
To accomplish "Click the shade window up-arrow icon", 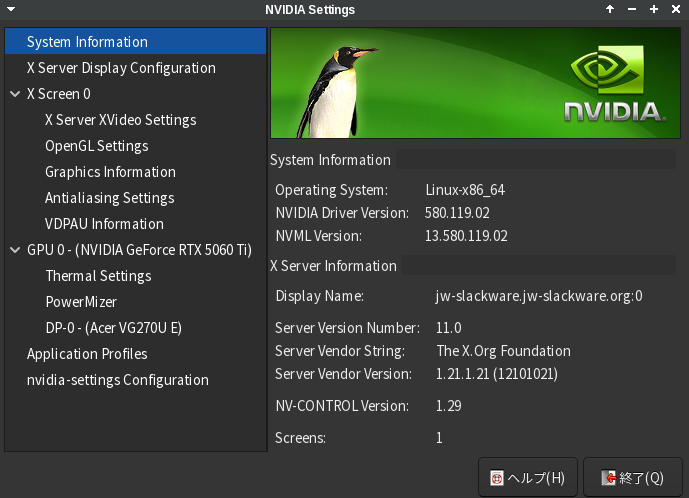I will coord(609,9).
